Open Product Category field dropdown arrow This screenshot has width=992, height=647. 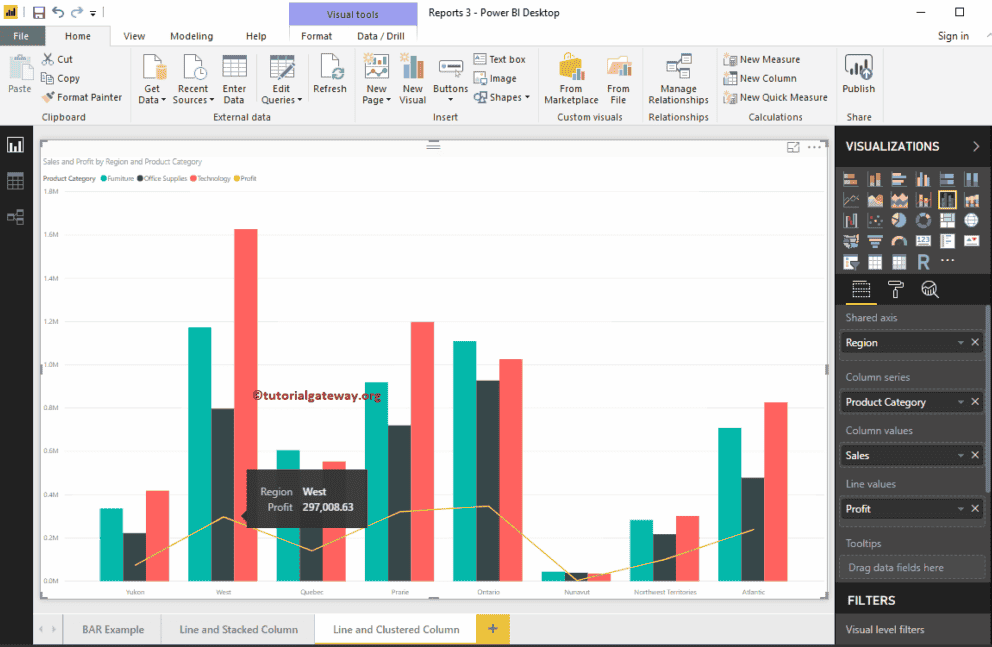click(x=960, y=402)
